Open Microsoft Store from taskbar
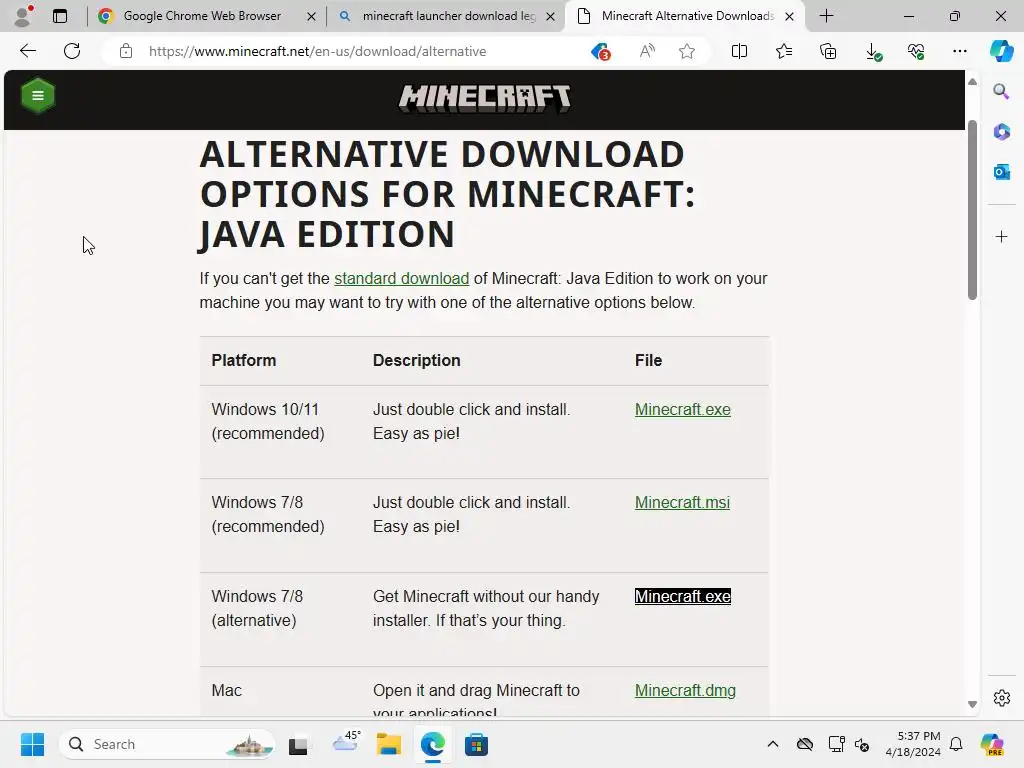This screenshot has width=1024, height=768. click(476, 744)
